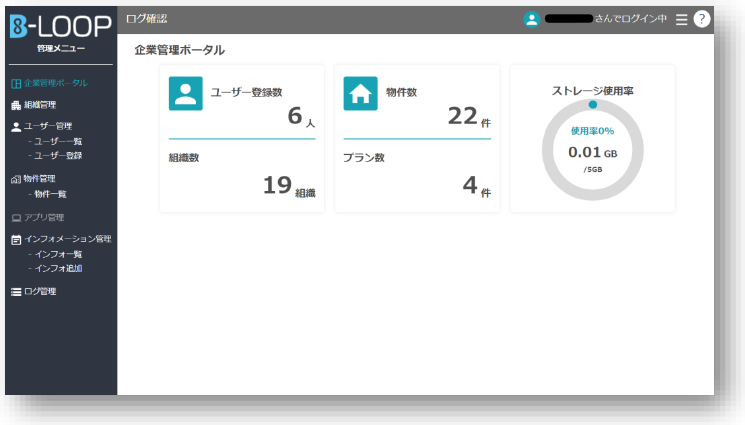Click the question mark help icon
Screen dimensions: 745x425
(701, 19)
